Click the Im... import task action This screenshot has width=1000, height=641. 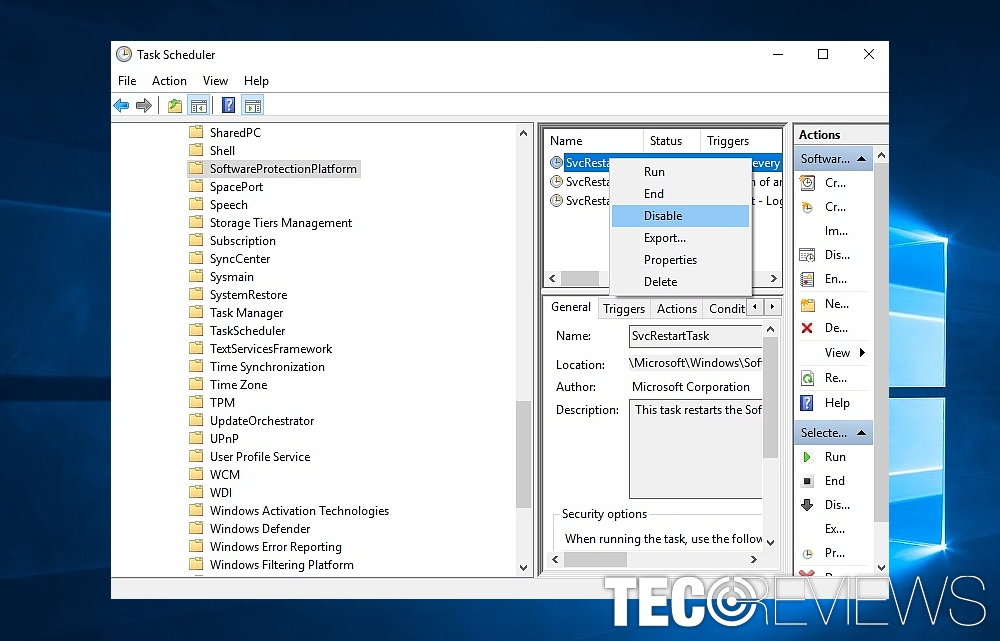click(836, 231)
